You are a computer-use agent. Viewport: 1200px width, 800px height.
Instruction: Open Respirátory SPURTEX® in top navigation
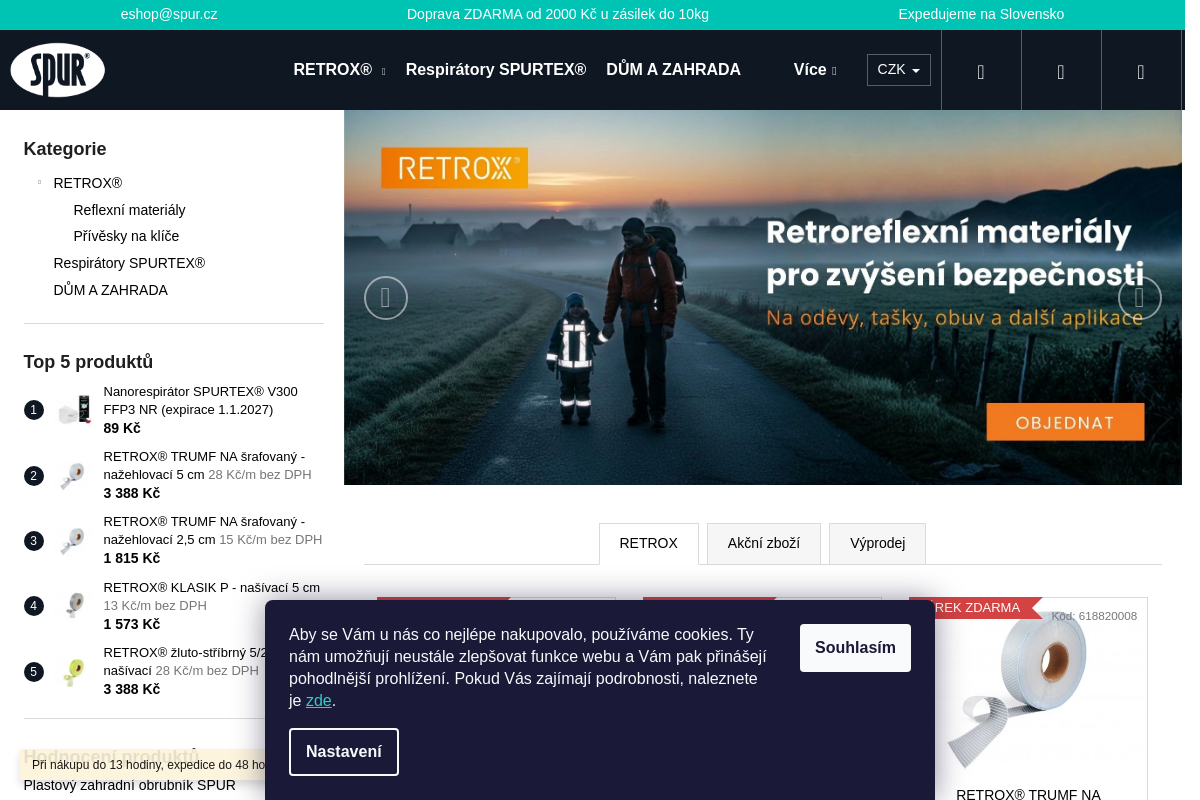pos(496,70)
